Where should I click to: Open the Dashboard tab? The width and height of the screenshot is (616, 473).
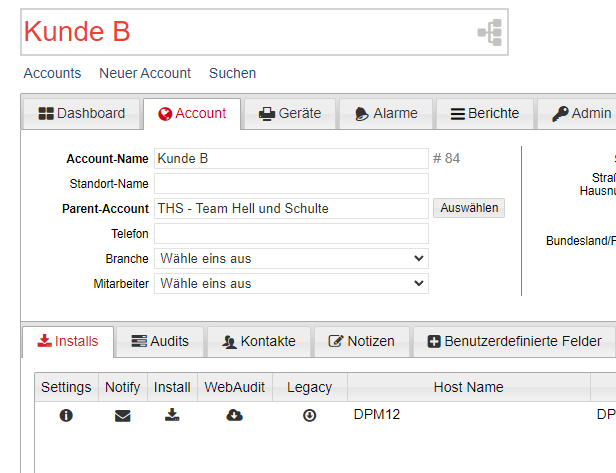pyautogui.click(x=81, y=114)
